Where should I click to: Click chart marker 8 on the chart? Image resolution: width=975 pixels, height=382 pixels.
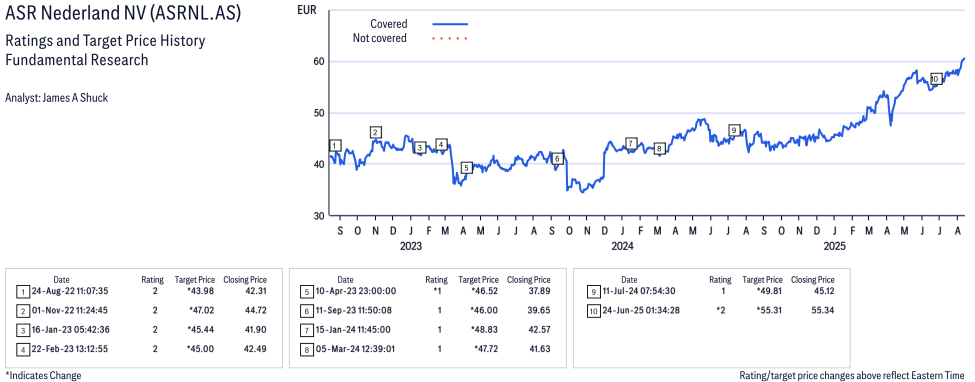coord(660,148)
